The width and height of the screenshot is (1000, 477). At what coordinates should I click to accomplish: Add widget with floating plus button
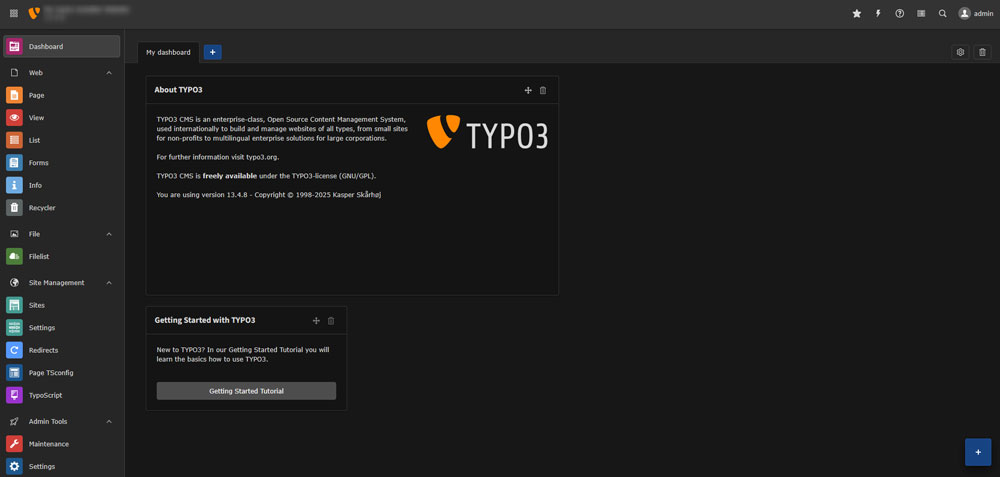tap(978, 452)
